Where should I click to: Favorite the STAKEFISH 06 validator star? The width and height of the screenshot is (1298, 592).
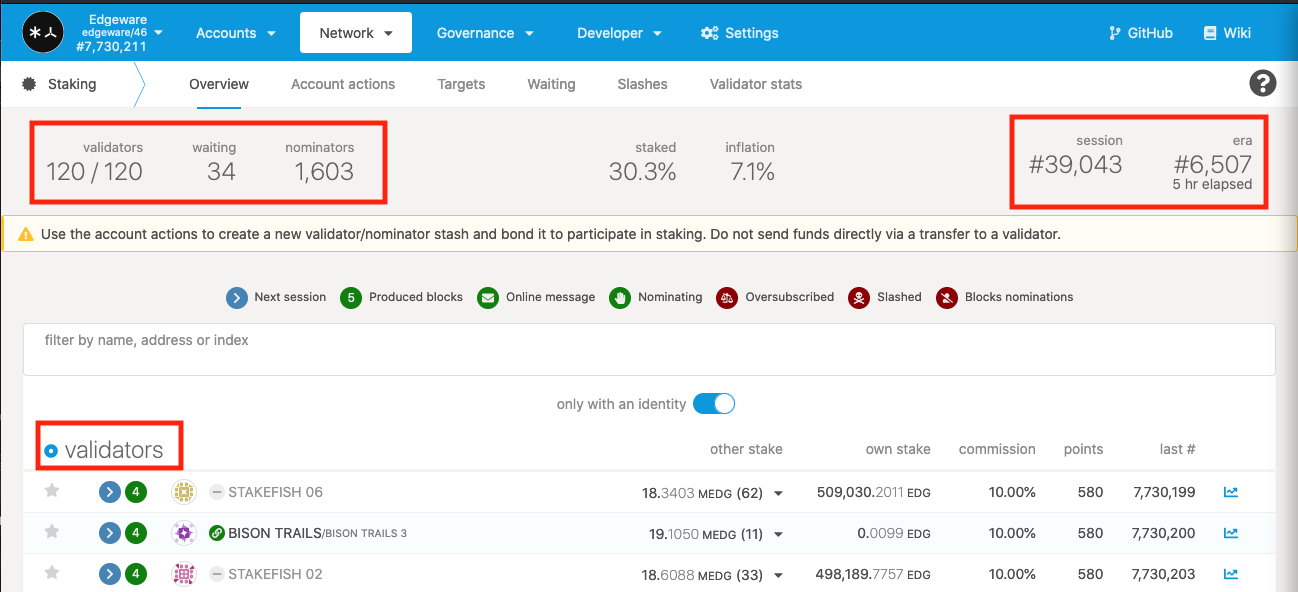(52, 491)
